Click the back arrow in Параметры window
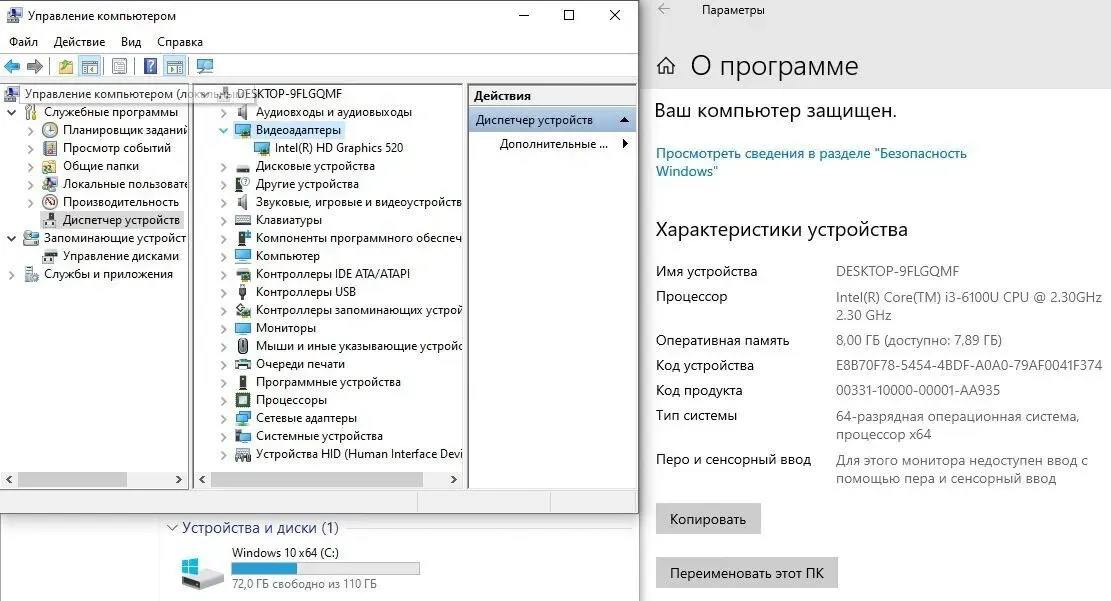This screenshot has height=601, width=1111. 664,10
